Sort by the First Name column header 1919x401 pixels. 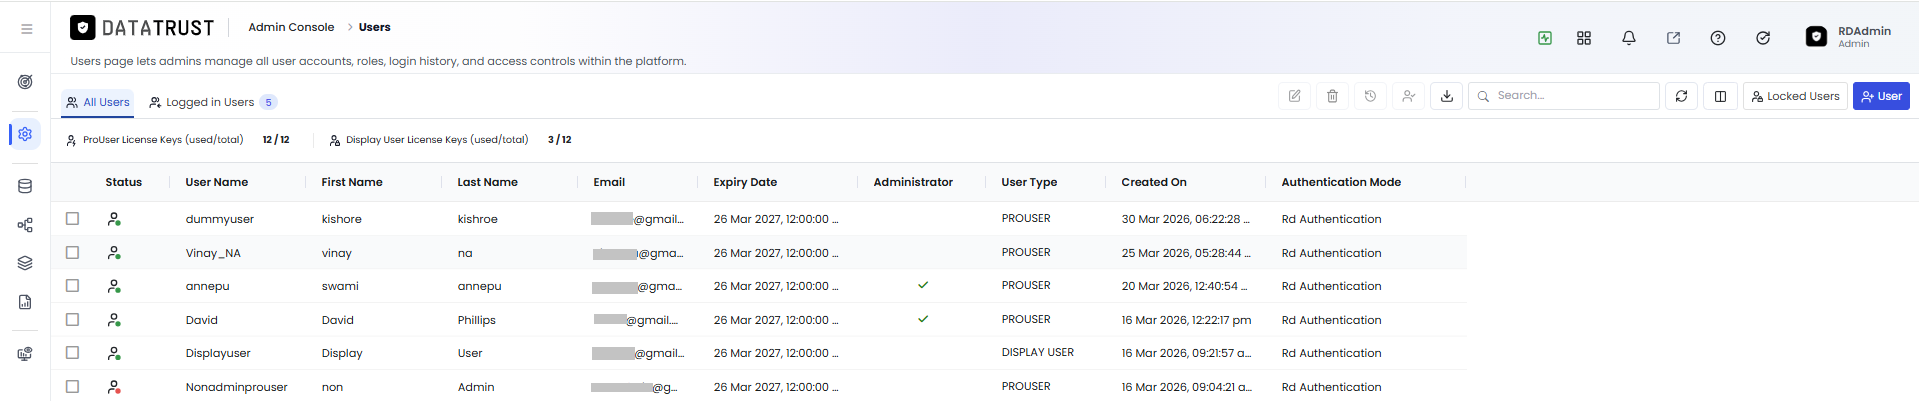352,182
